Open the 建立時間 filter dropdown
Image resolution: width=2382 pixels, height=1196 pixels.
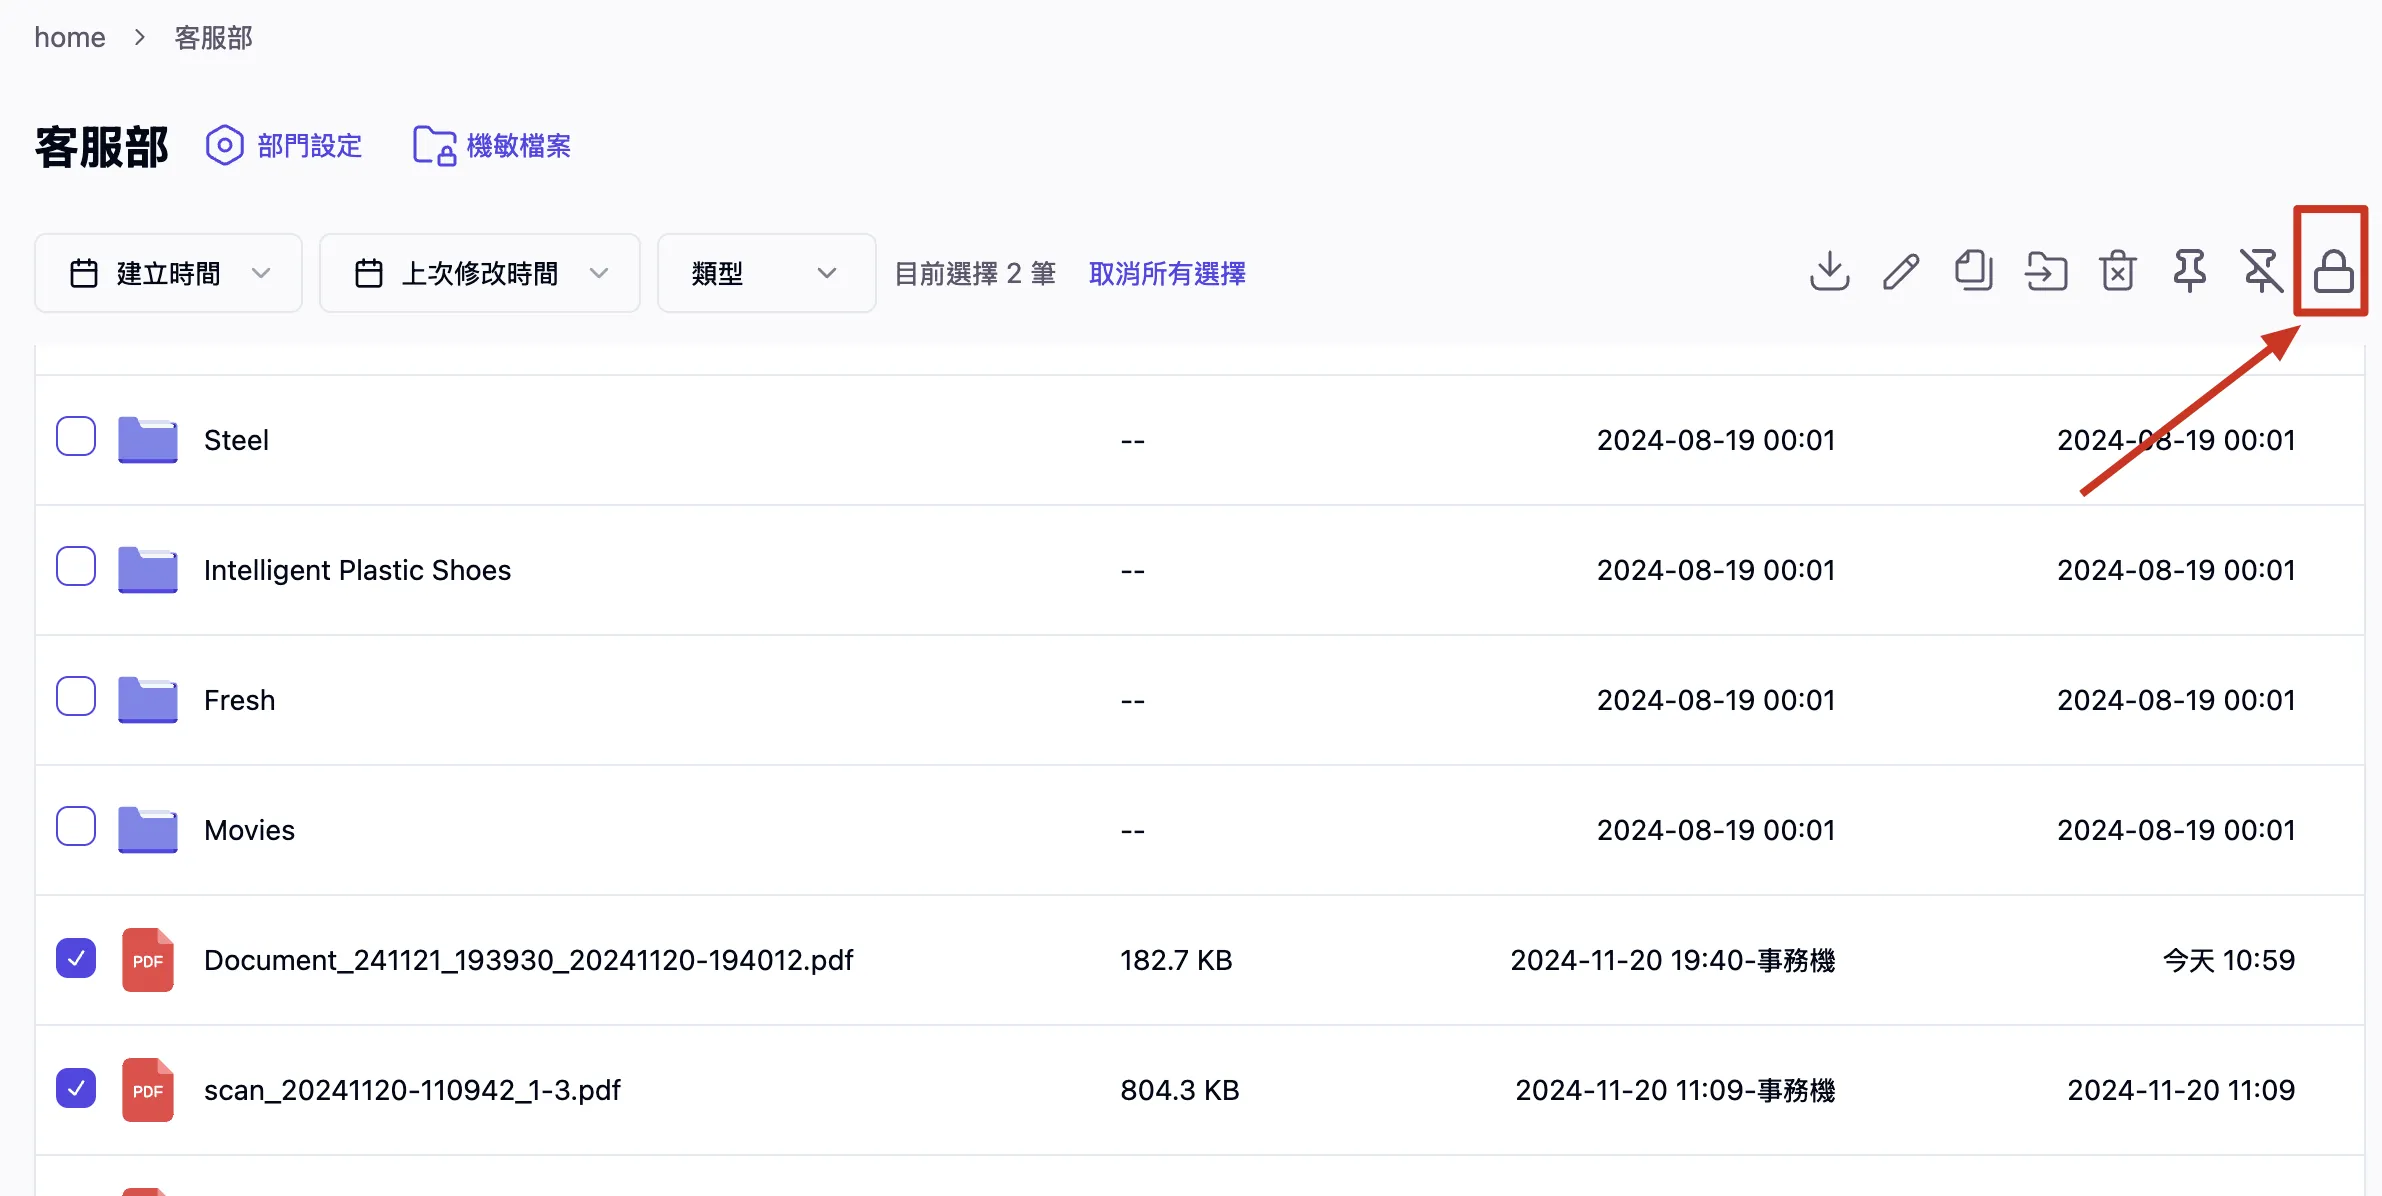tap(168, 273)
